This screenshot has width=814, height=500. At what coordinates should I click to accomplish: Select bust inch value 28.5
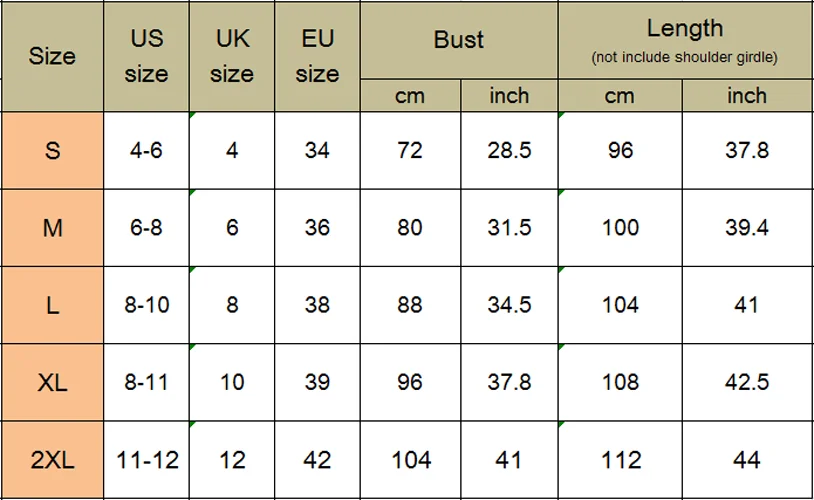[509, 151]
